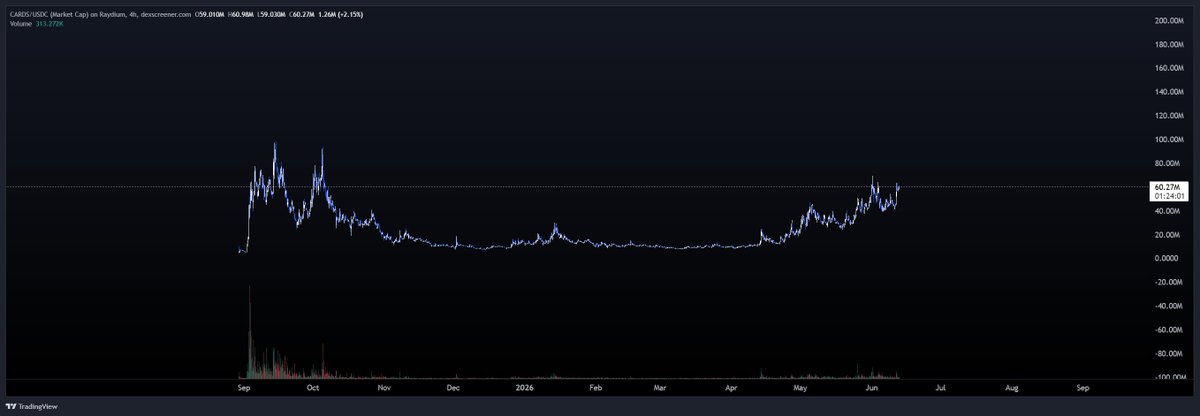1200x416 pixels.
Task: Click the volume value 313.272K
Action: tap(49, 23)
